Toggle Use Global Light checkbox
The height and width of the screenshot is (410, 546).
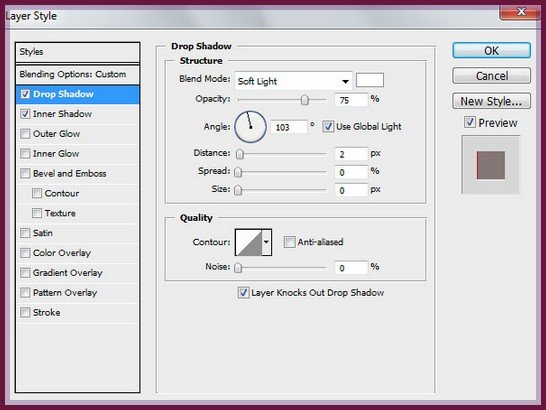point(328,126)
